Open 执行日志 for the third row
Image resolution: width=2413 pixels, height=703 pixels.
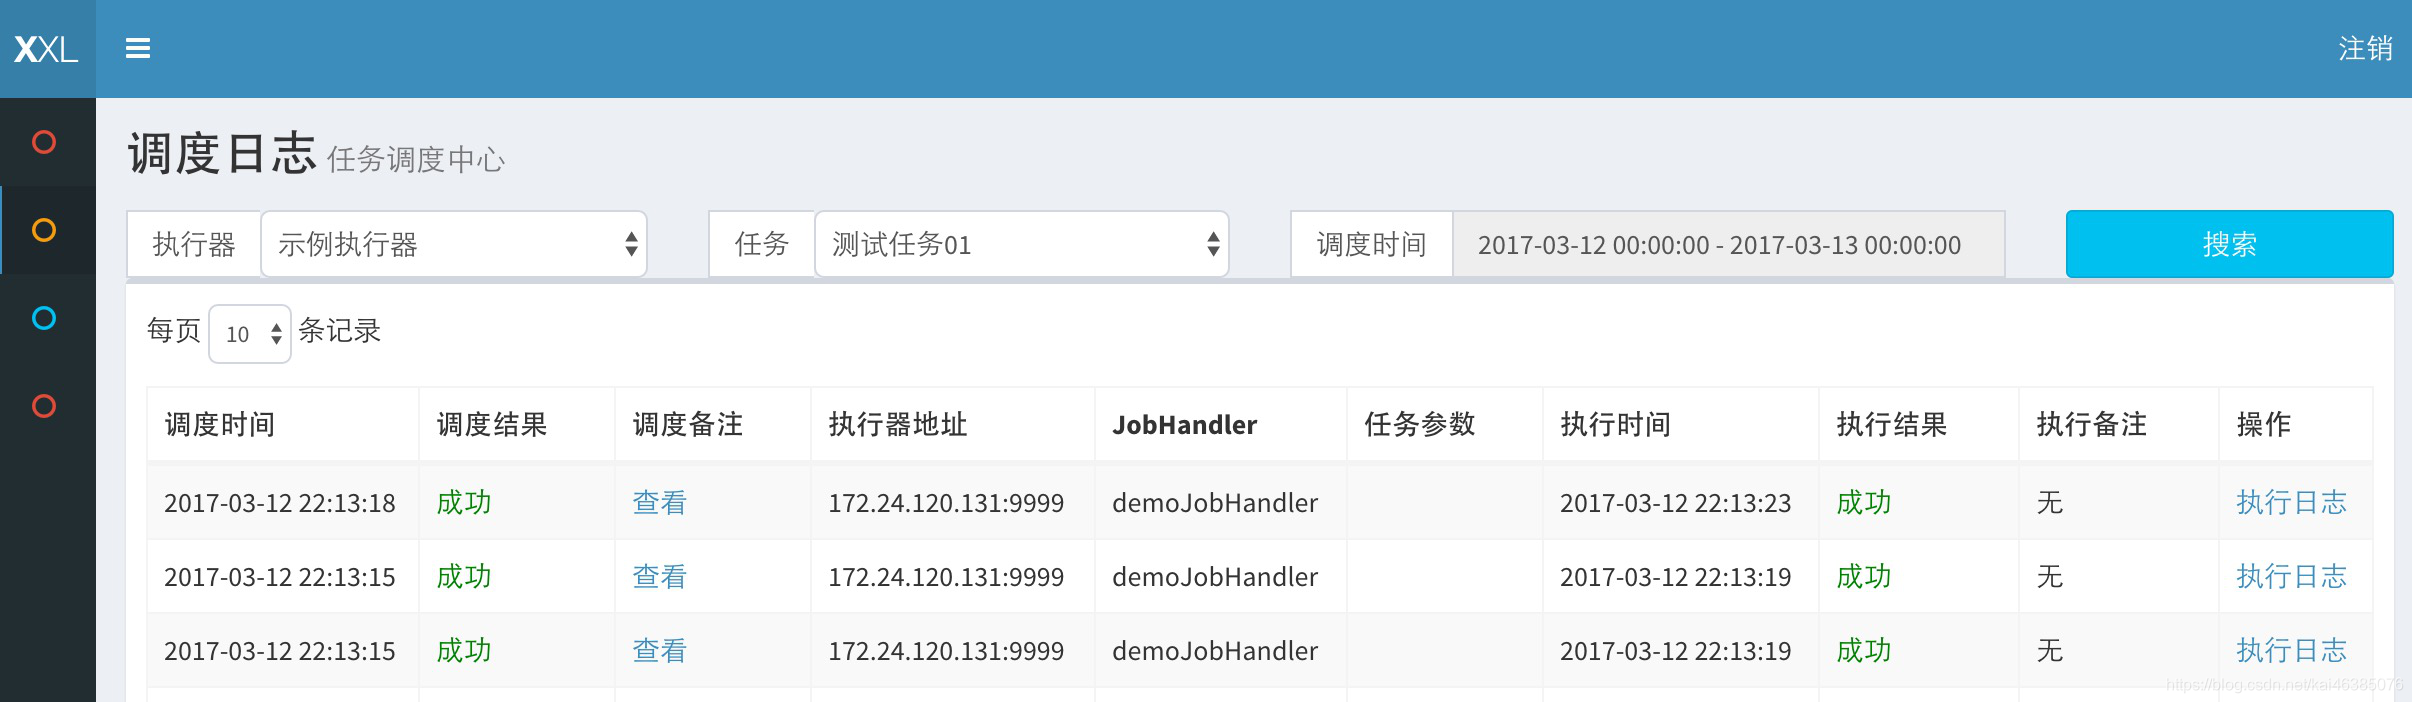[2291, 650]
